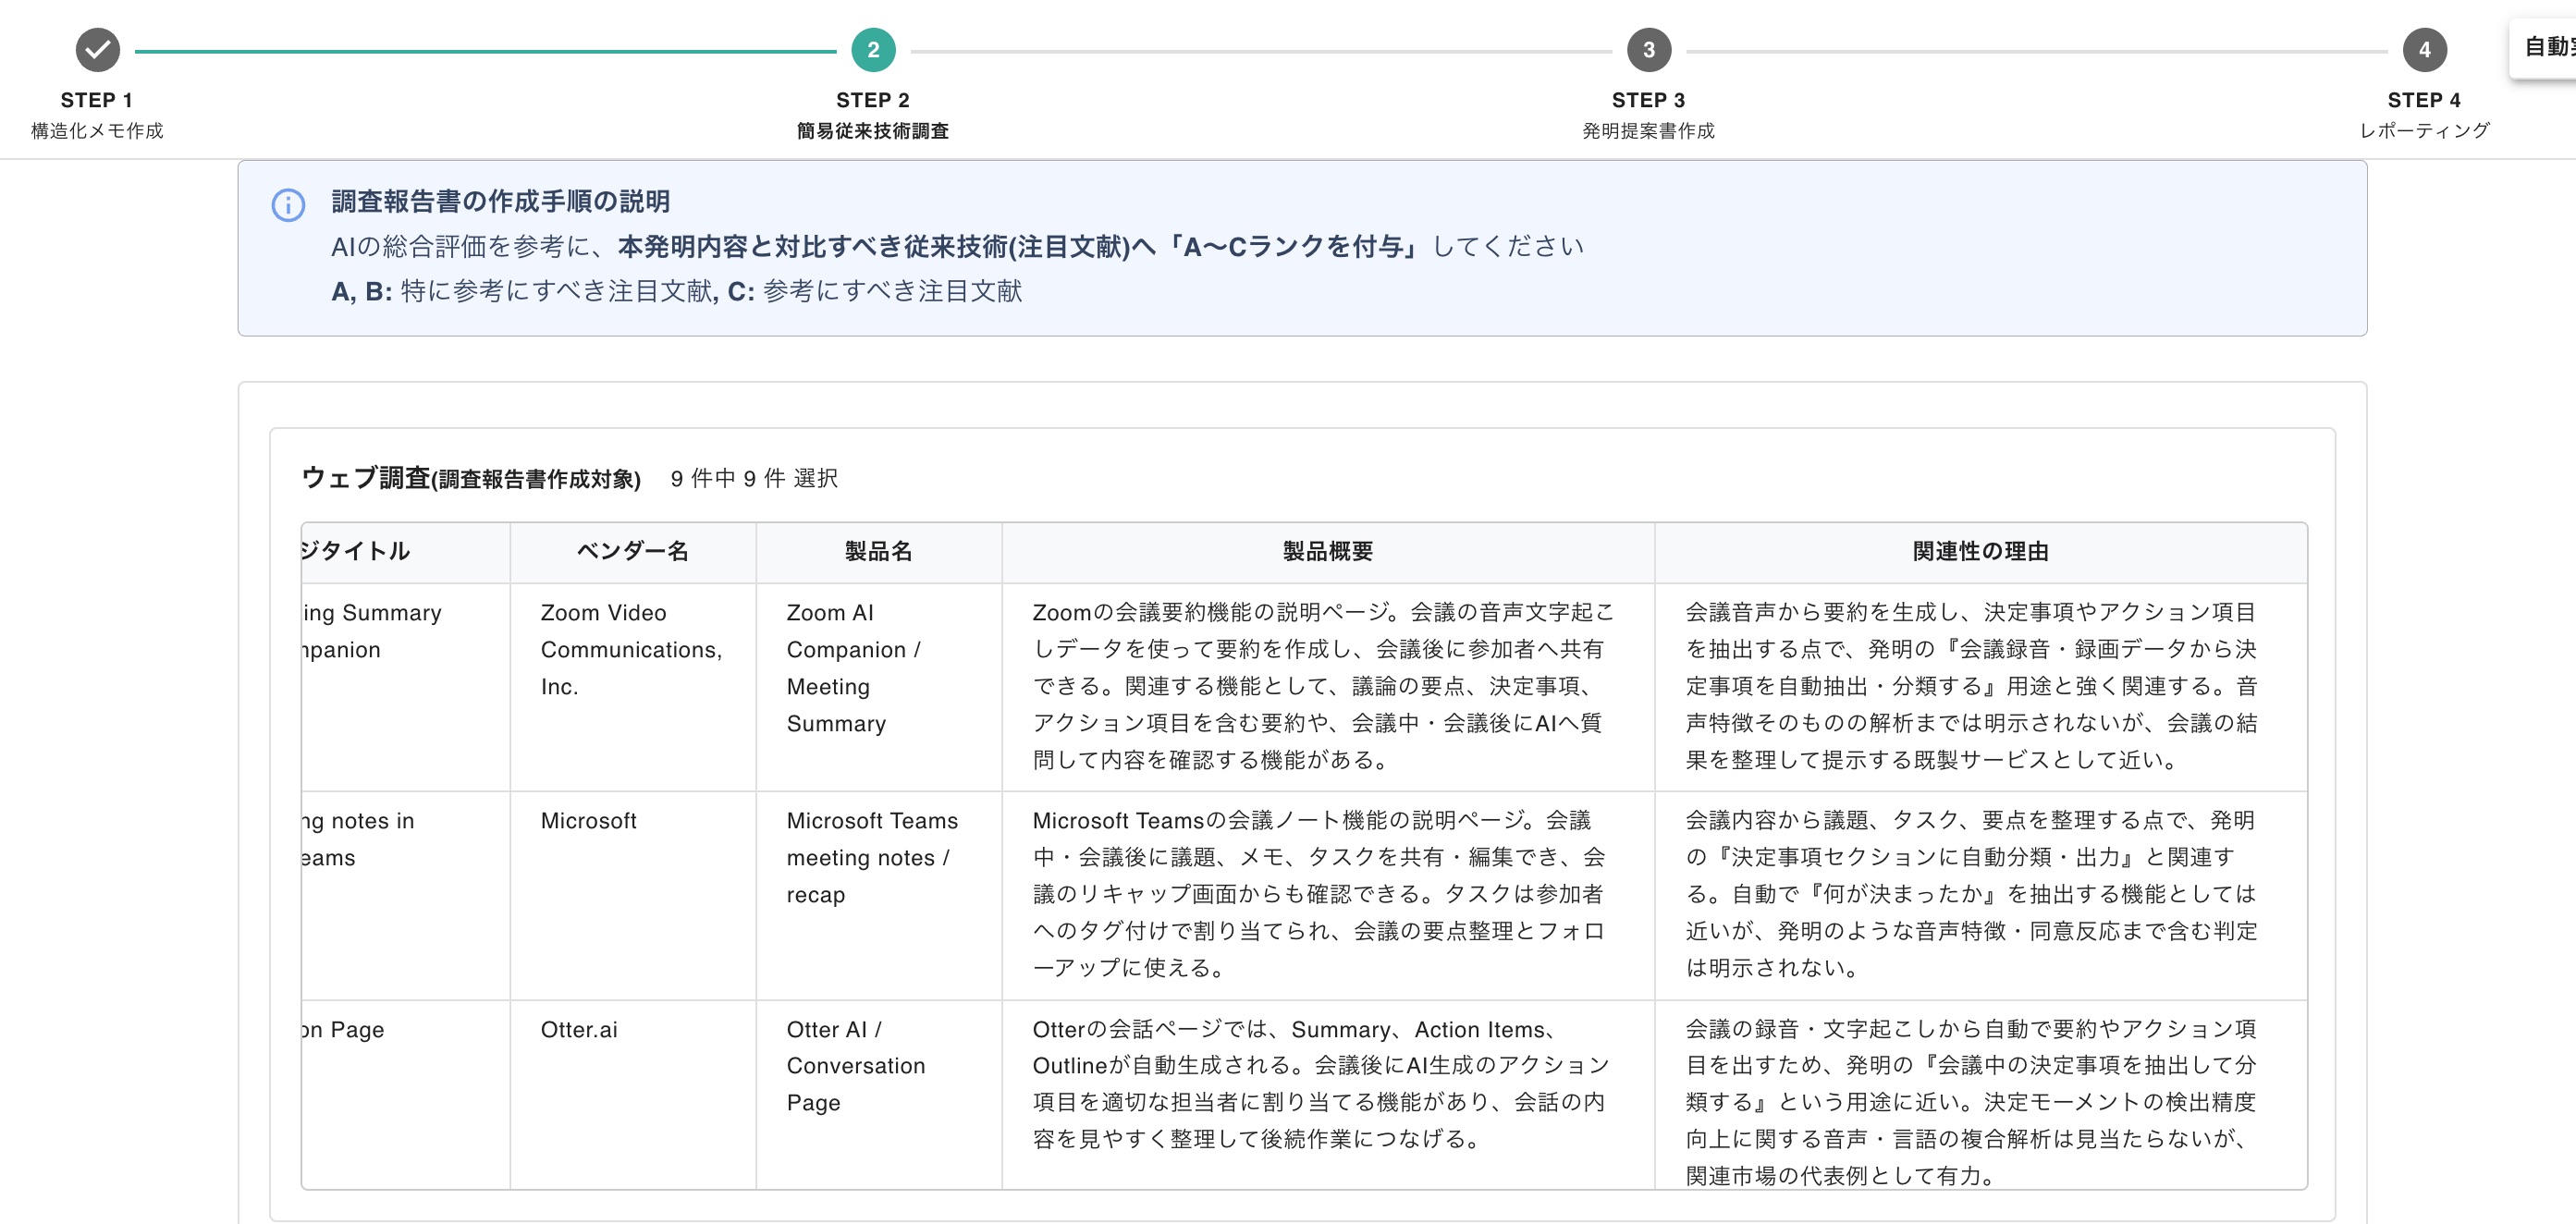This screenshot has width=2576, height=1224.
Task: Click the Step 4 numbered circle
Action: coord(2424,50)
